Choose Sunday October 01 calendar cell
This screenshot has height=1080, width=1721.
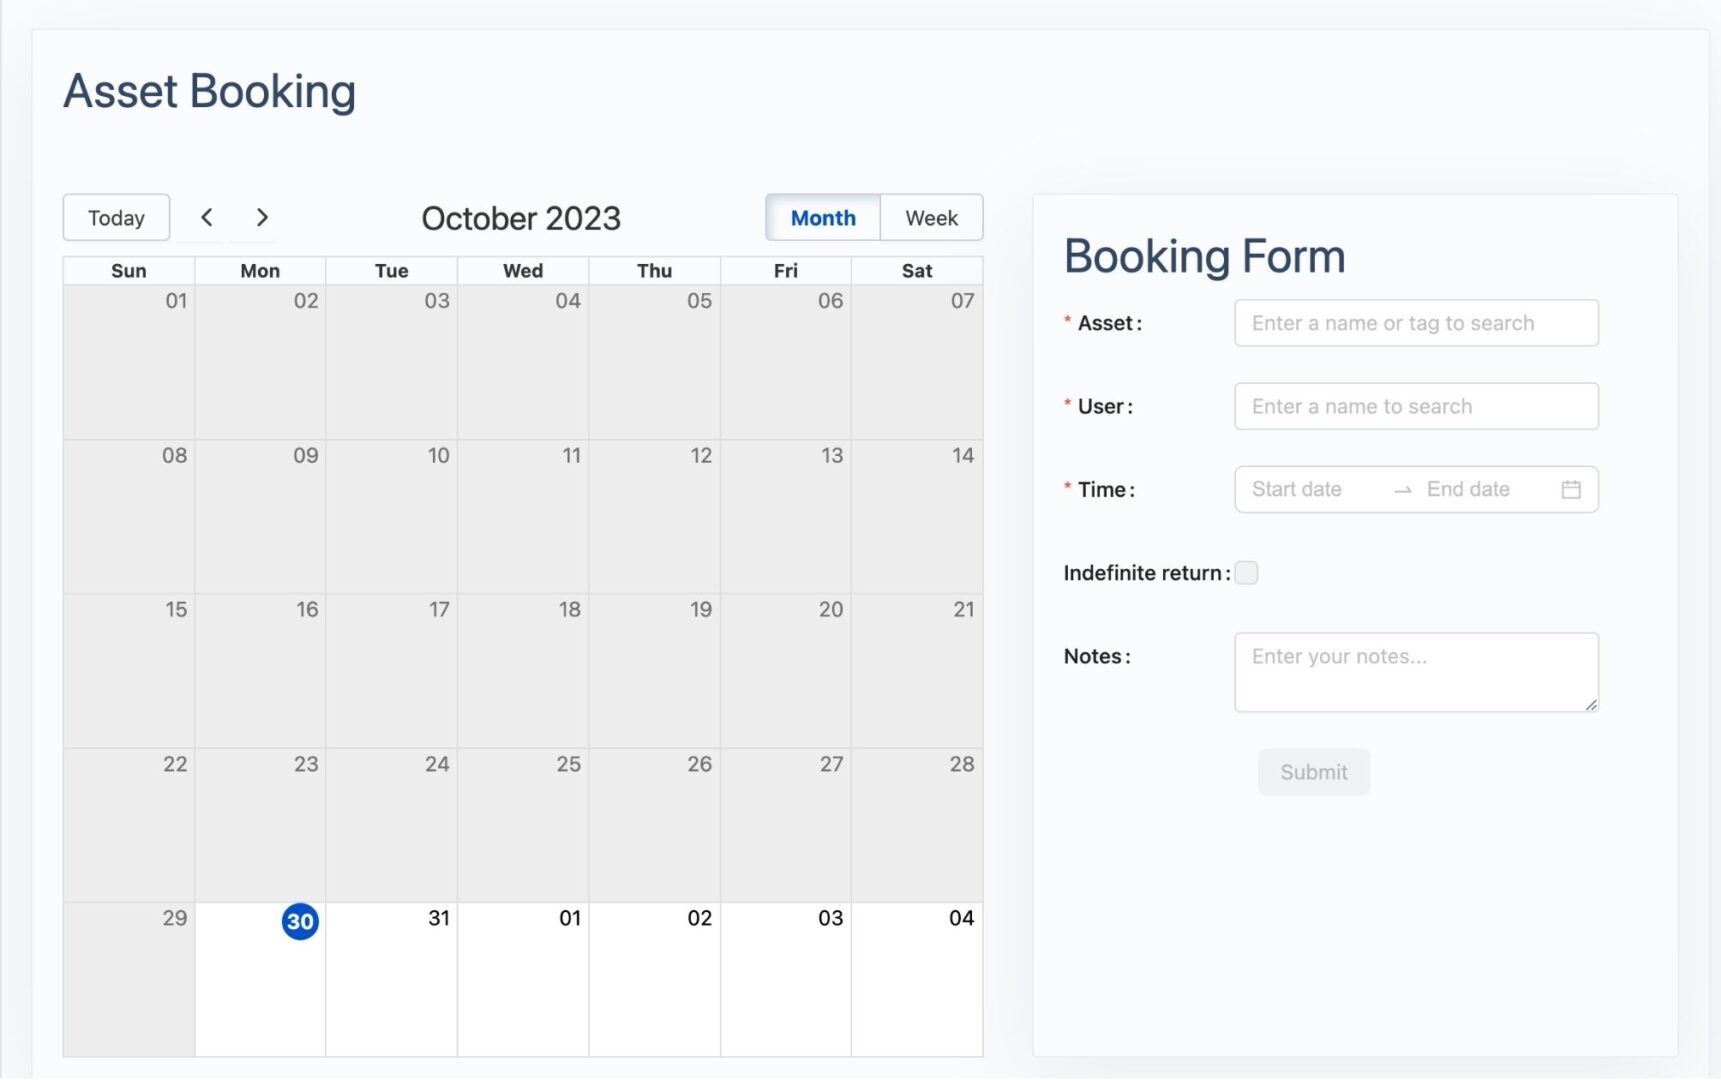click(129, 362)
